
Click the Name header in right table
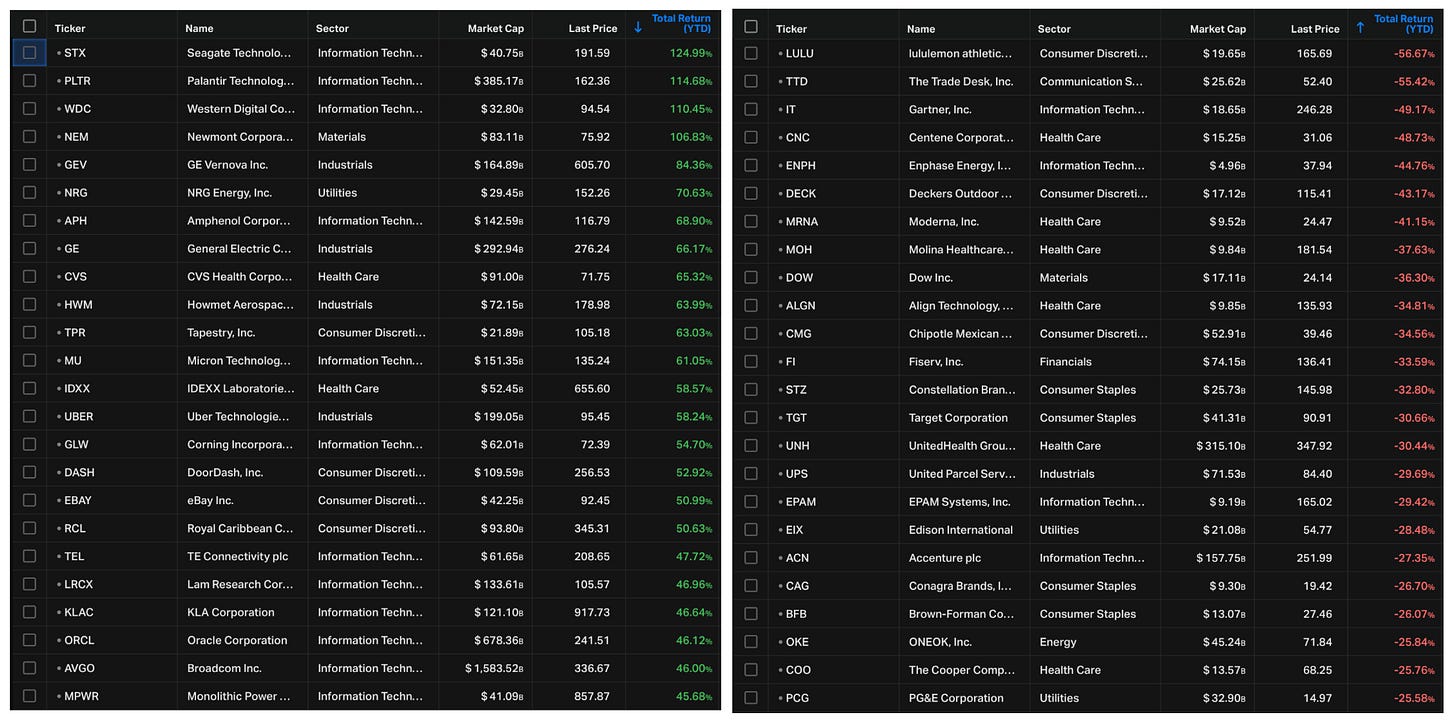point(922,29)
